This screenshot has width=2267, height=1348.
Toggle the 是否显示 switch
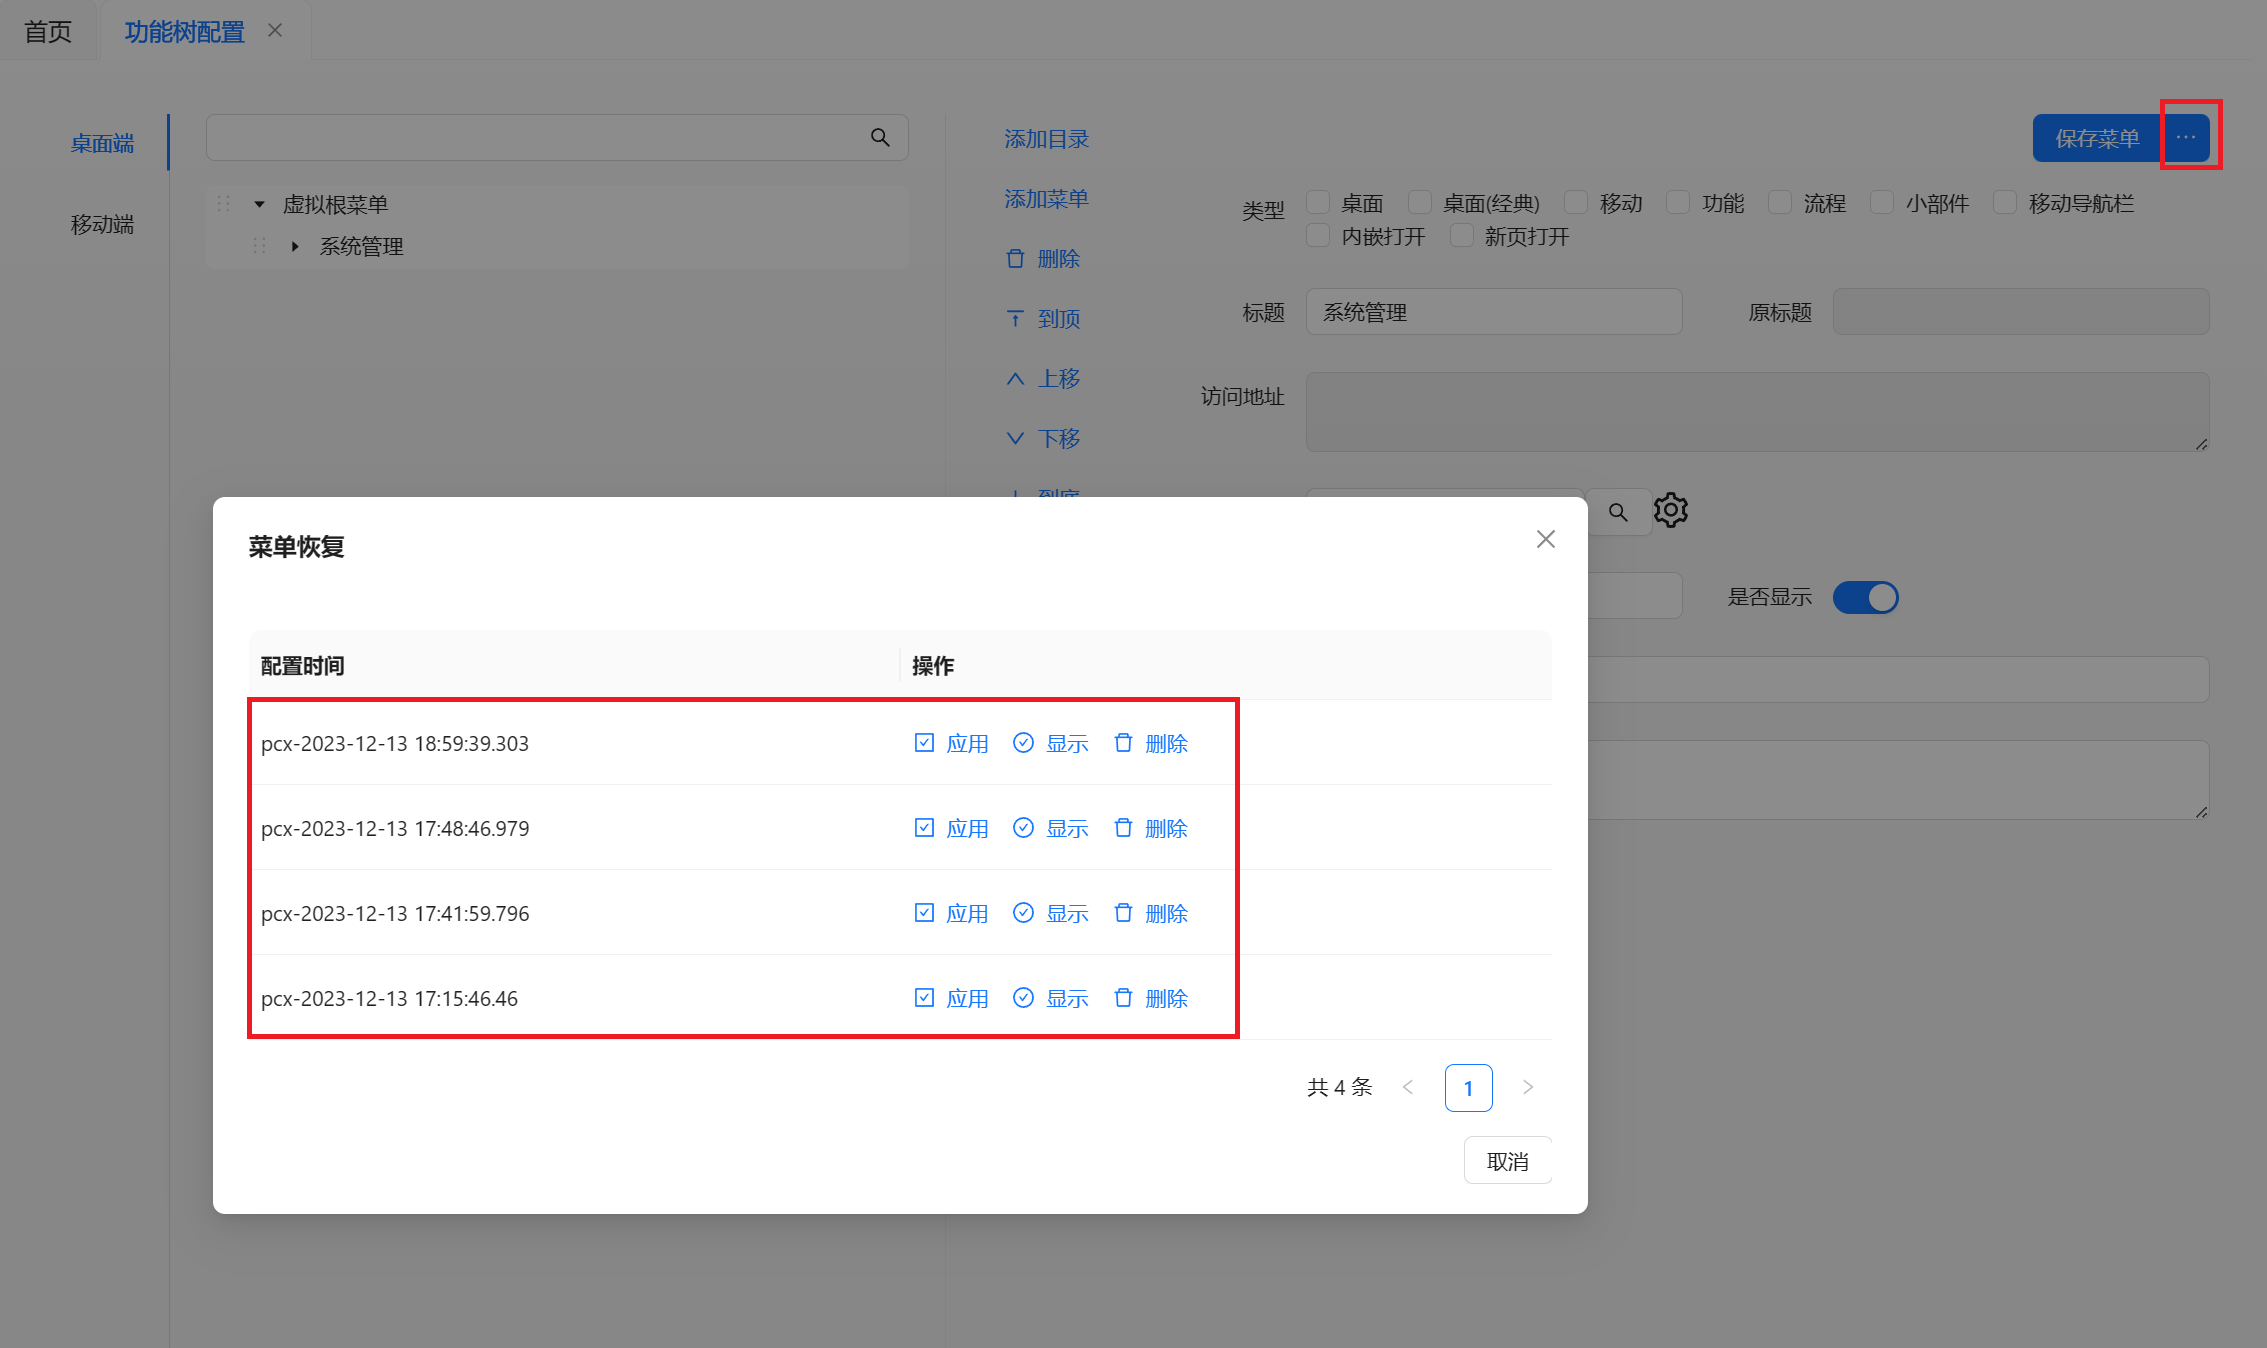tap(1866, 597)
